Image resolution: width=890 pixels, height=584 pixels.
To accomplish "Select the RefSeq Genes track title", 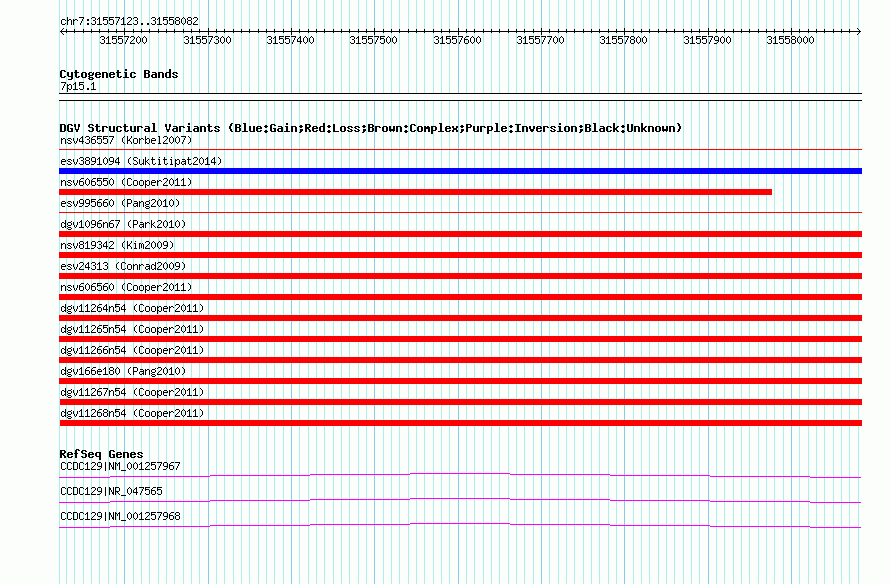I will pyautogui.click(x=101, y=454).
